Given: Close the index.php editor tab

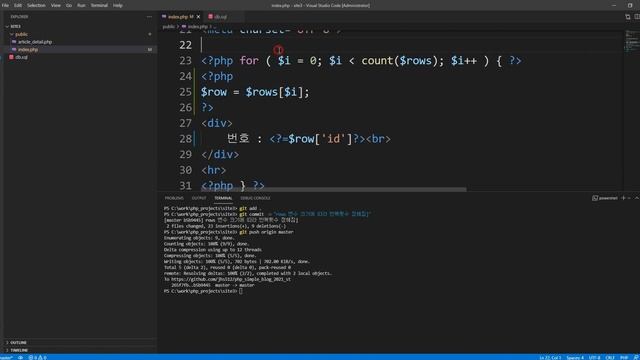Looking at the screenshot, I should point(198,17).
